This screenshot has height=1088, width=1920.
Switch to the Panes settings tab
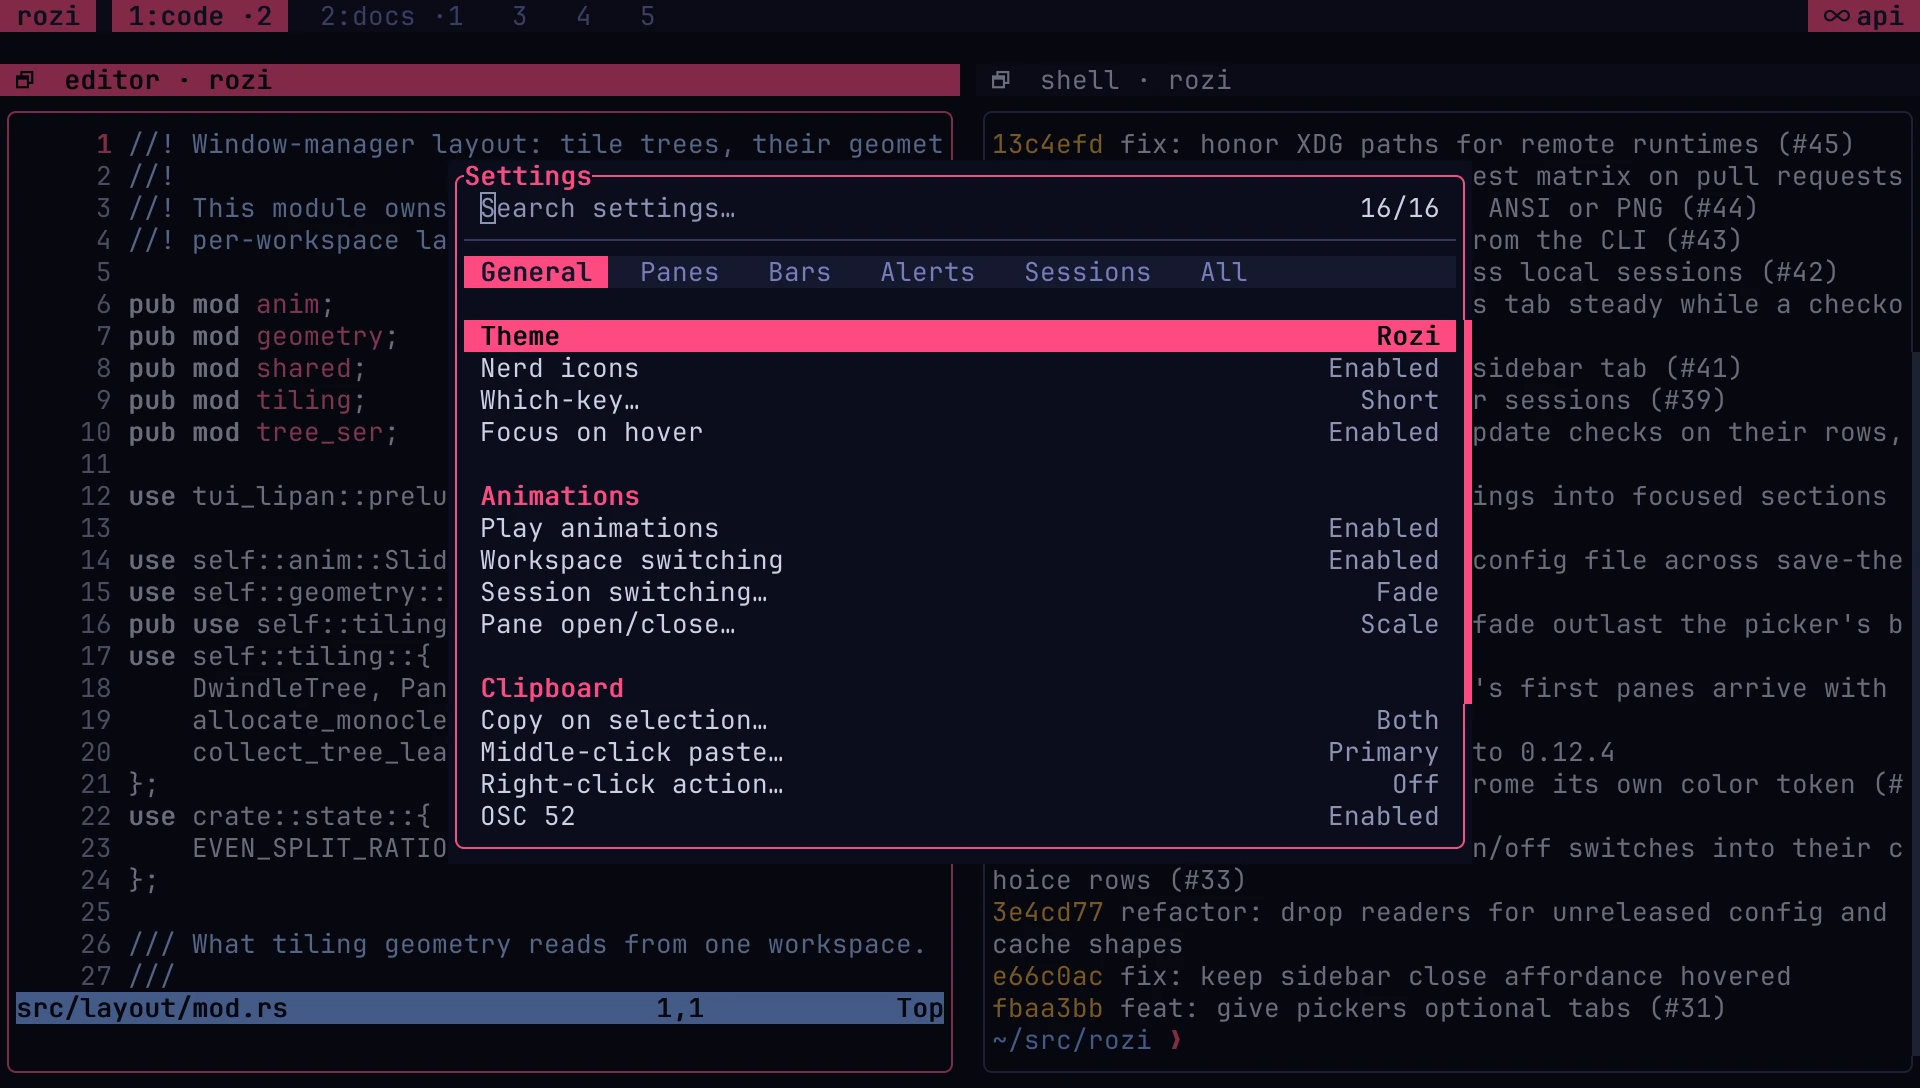(680, 272)
